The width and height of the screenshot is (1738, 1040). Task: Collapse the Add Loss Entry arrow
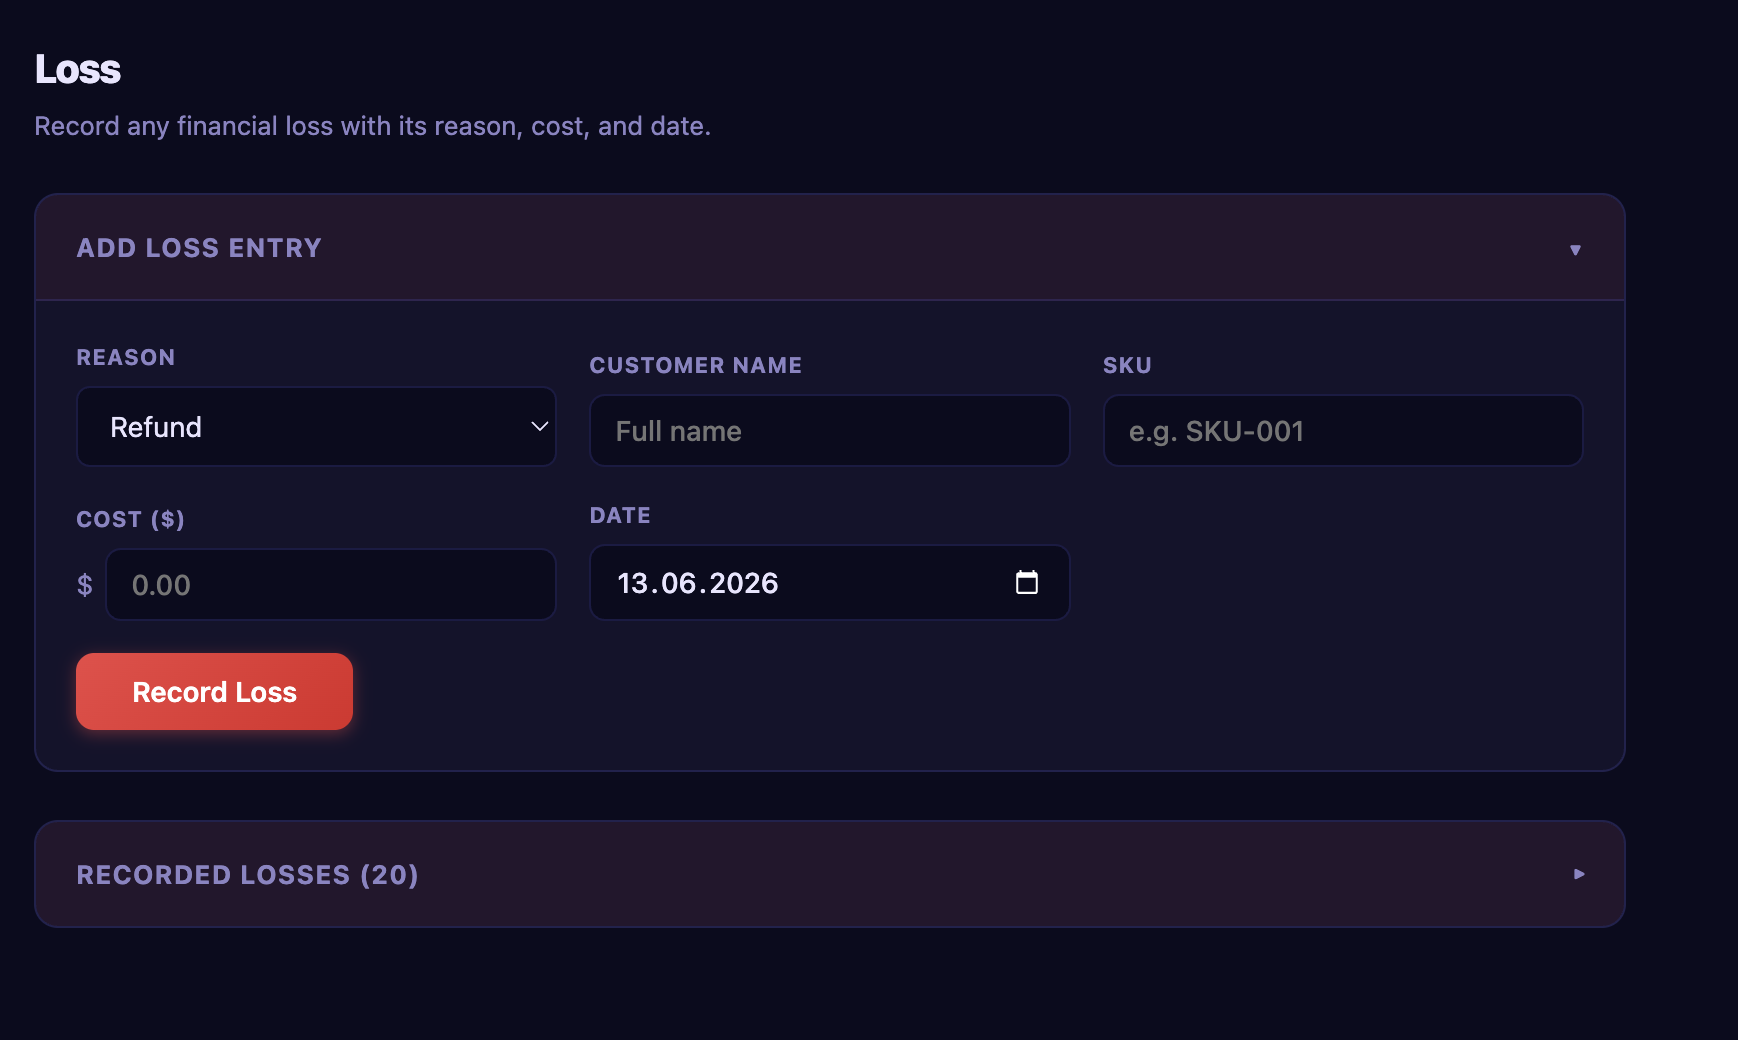[1575, 249]
